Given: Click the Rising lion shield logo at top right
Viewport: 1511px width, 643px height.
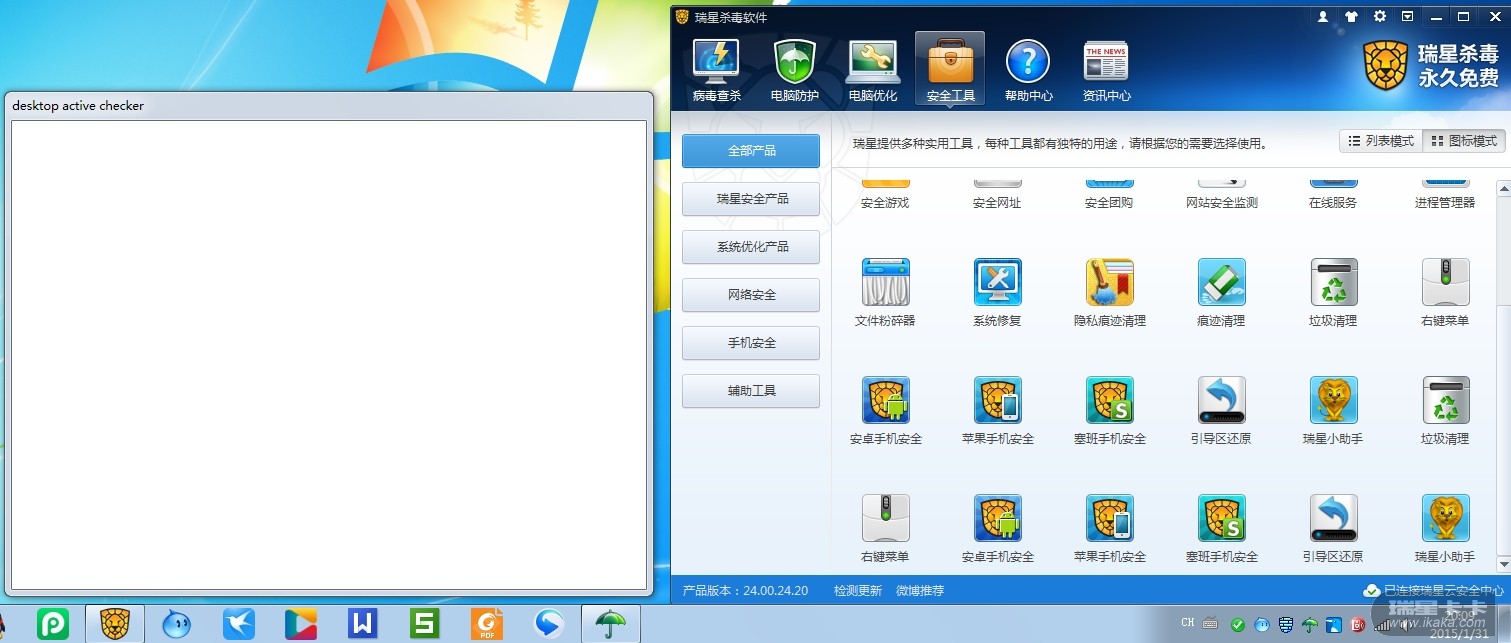Looking at the screenshot, I should coord(1386,66).
